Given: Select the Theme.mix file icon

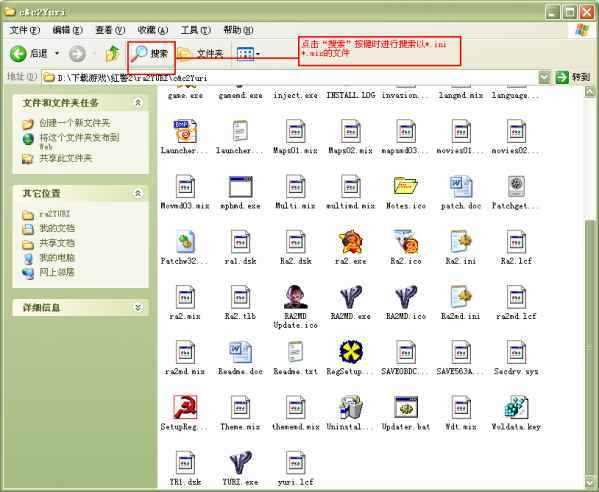Looking at the screenshot, I should pos(240,408).
